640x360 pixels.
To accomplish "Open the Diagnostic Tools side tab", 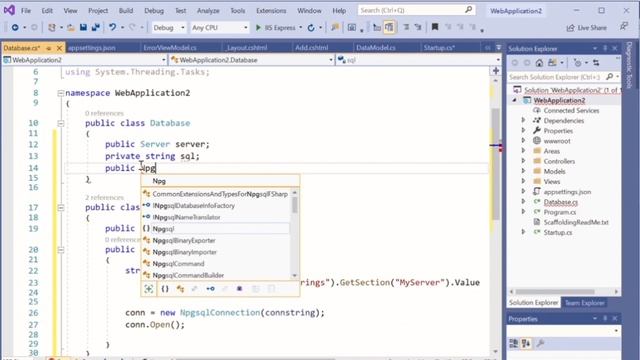I will click(629, 64).
